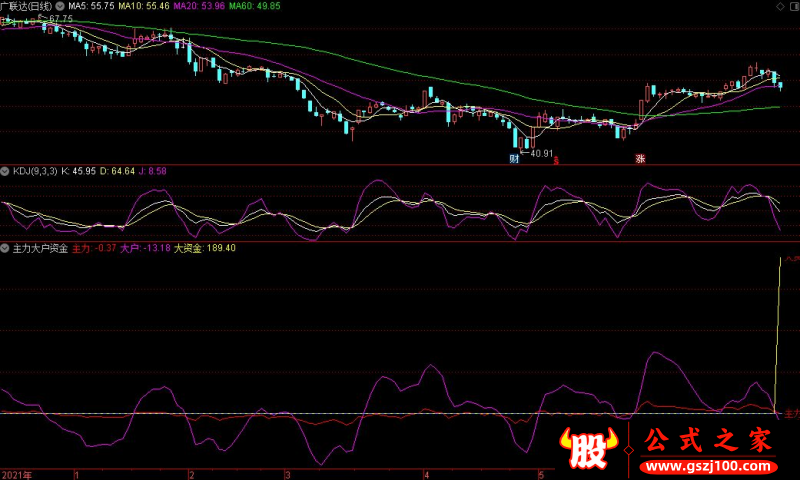Open dropdown arrow beside 广联达(日线) title
Image resolution: width=800 pixels, height=480 pixels.
click(x=60, y=6)
